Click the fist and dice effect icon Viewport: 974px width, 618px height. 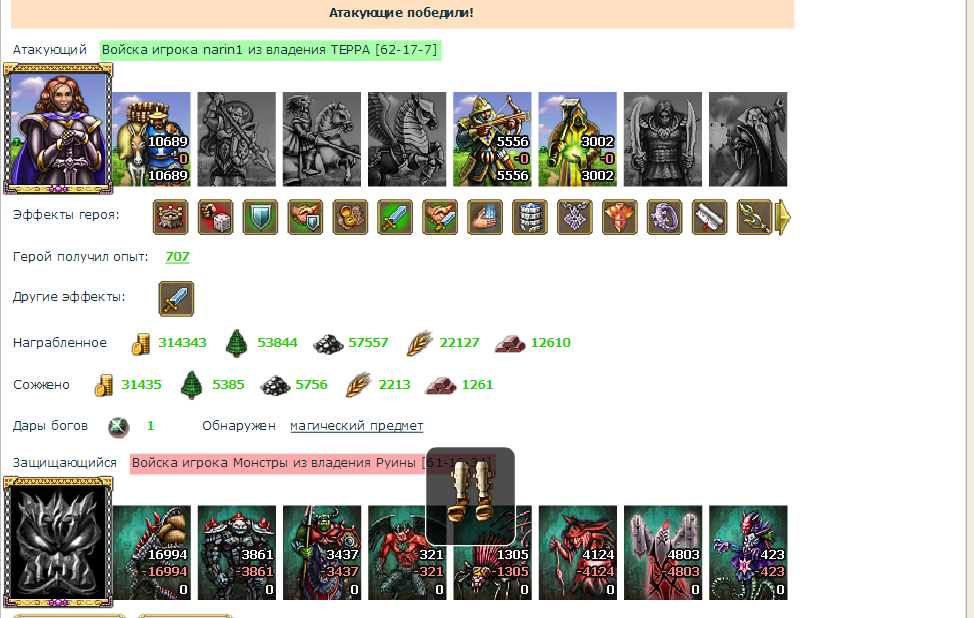click(216, 217)
